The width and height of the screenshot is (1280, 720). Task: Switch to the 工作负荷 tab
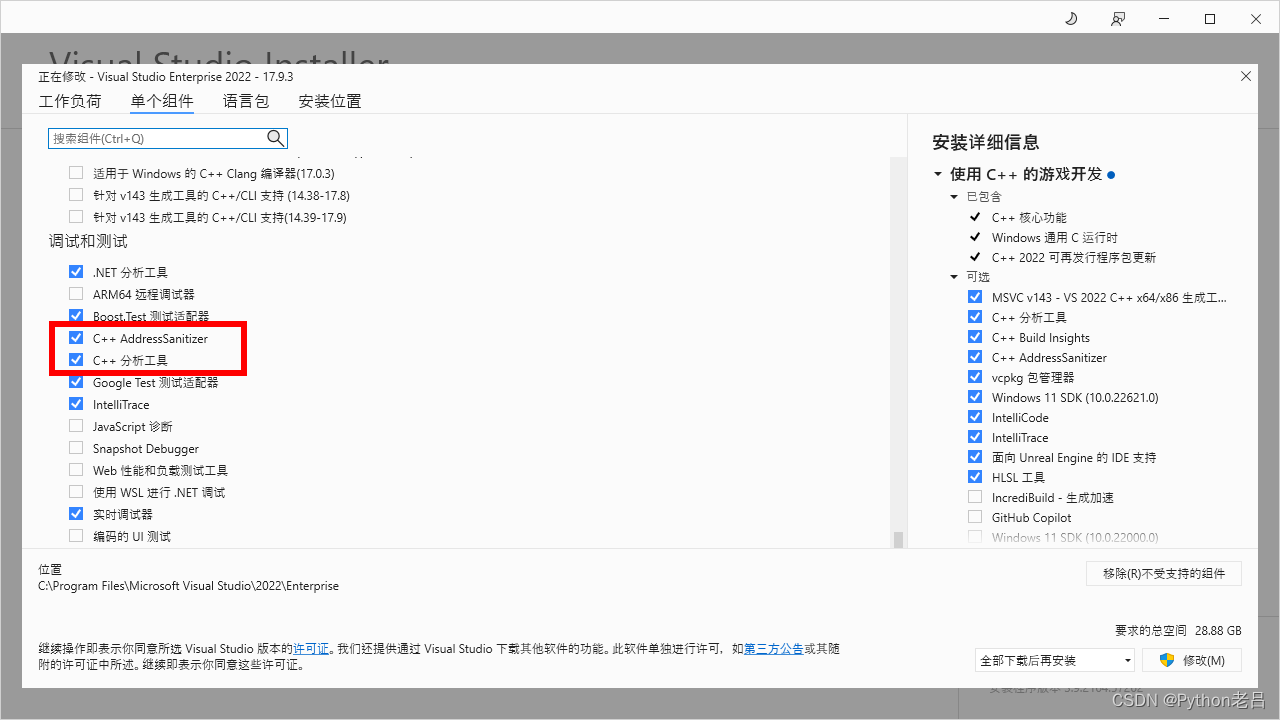click(70, 101)
